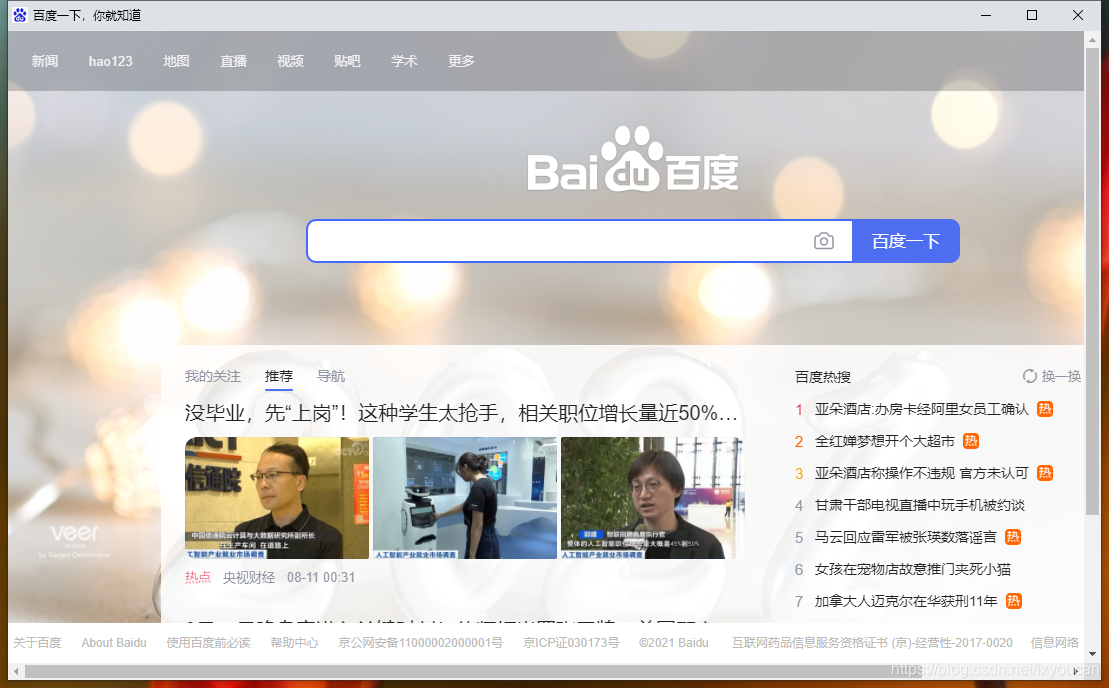Viewport: 1109px width, 688px height.
Task: Switch to 我的关注 tab
Action: (x=212, y=376)
